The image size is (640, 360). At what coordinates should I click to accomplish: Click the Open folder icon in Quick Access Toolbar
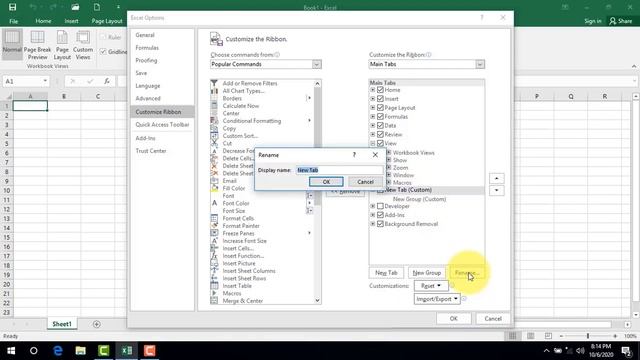point(75,7)
